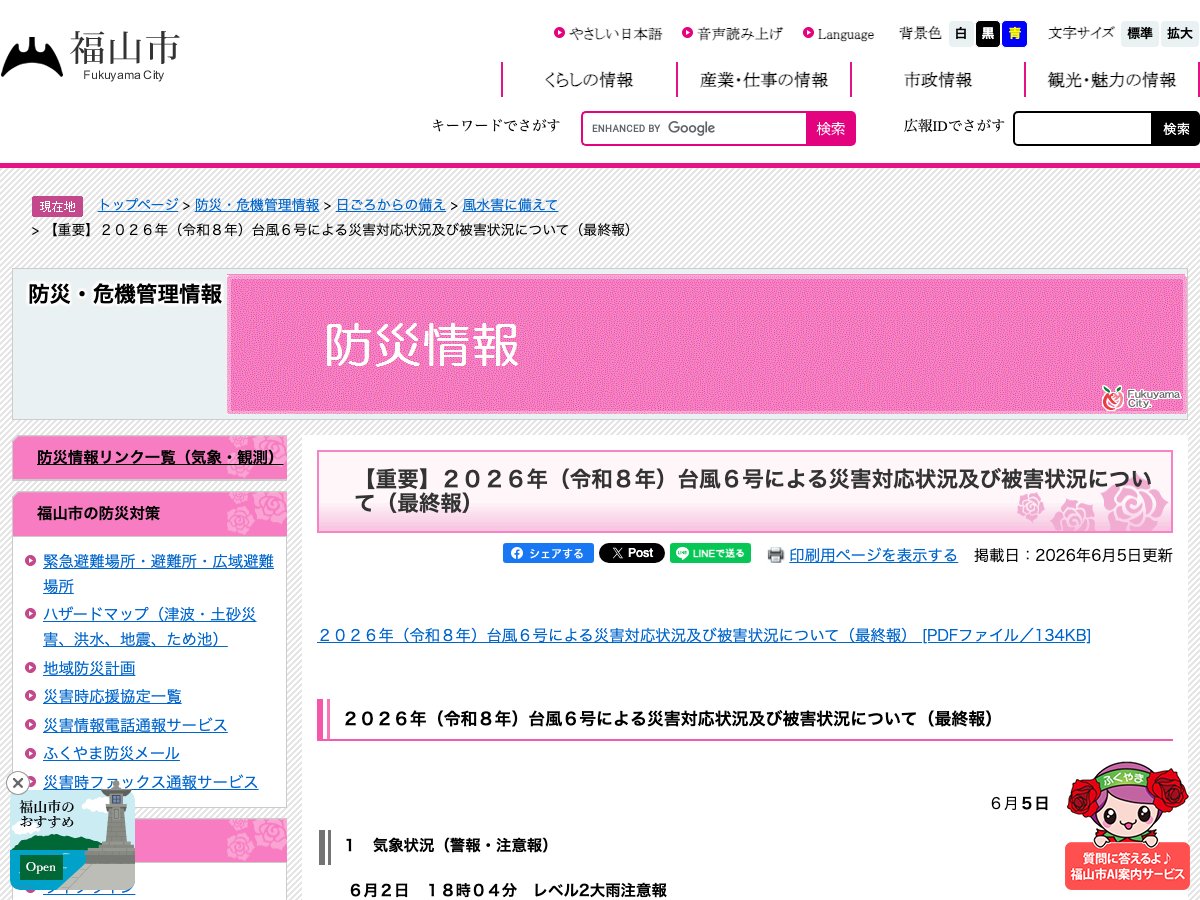Open 災害時ファックス通報サービス link
The image size is (1200, 900).
[x=150, y=782]
